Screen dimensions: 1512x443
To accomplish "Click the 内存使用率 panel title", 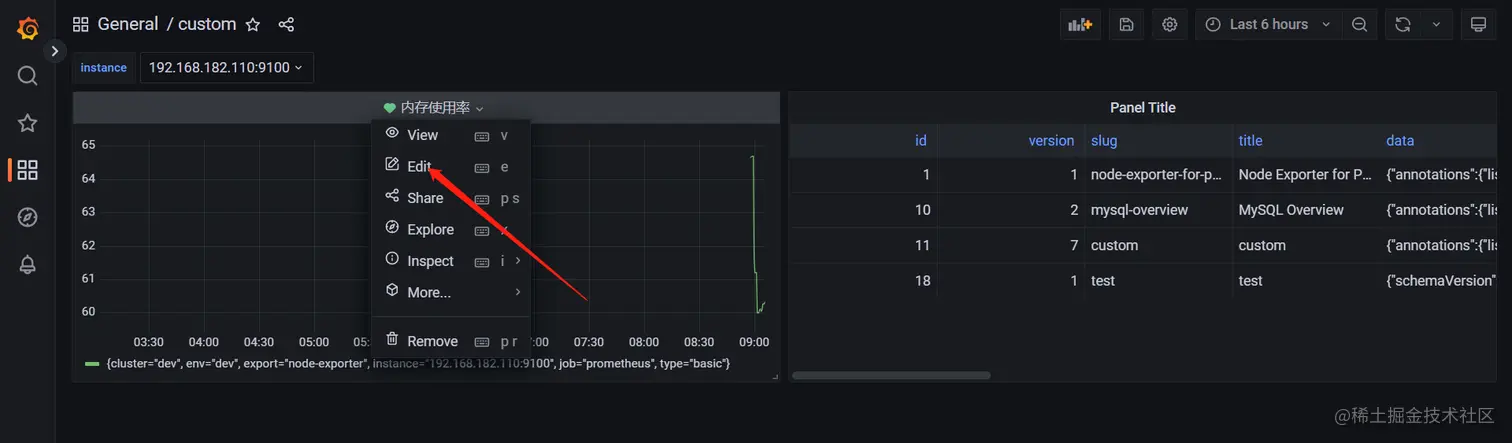I will point(434,108).
